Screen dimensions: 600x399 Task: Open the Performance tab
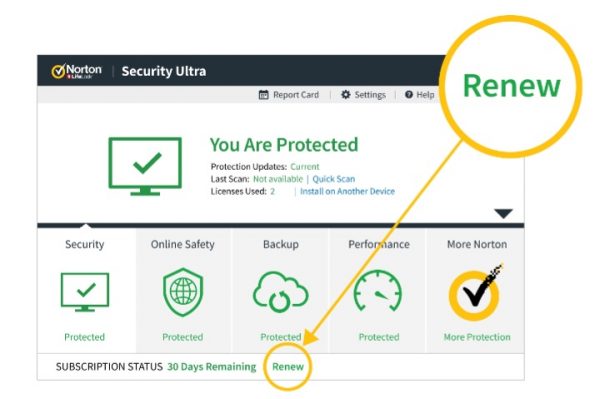coord(379,244)
